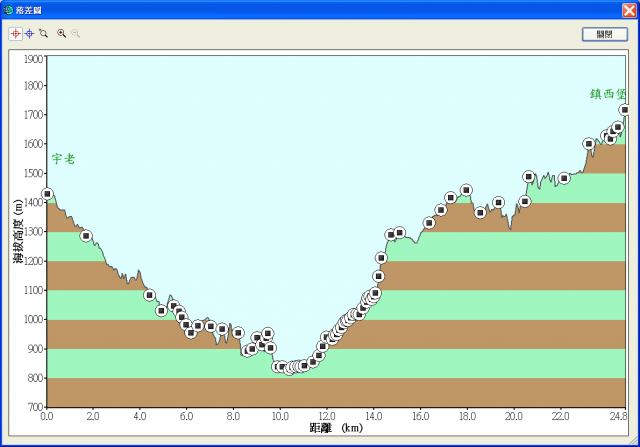Select the waypoint near 16.4 km at 1330 m
640x447 pixels.
tap(429, 223)
